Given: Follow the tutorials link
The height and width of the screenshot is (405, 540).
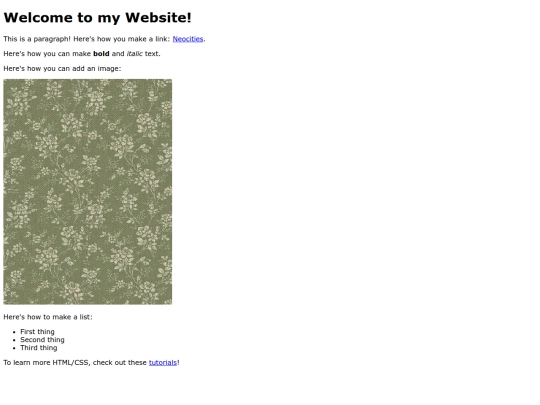Looking at the screenshot, I should [x=163, y=363].
